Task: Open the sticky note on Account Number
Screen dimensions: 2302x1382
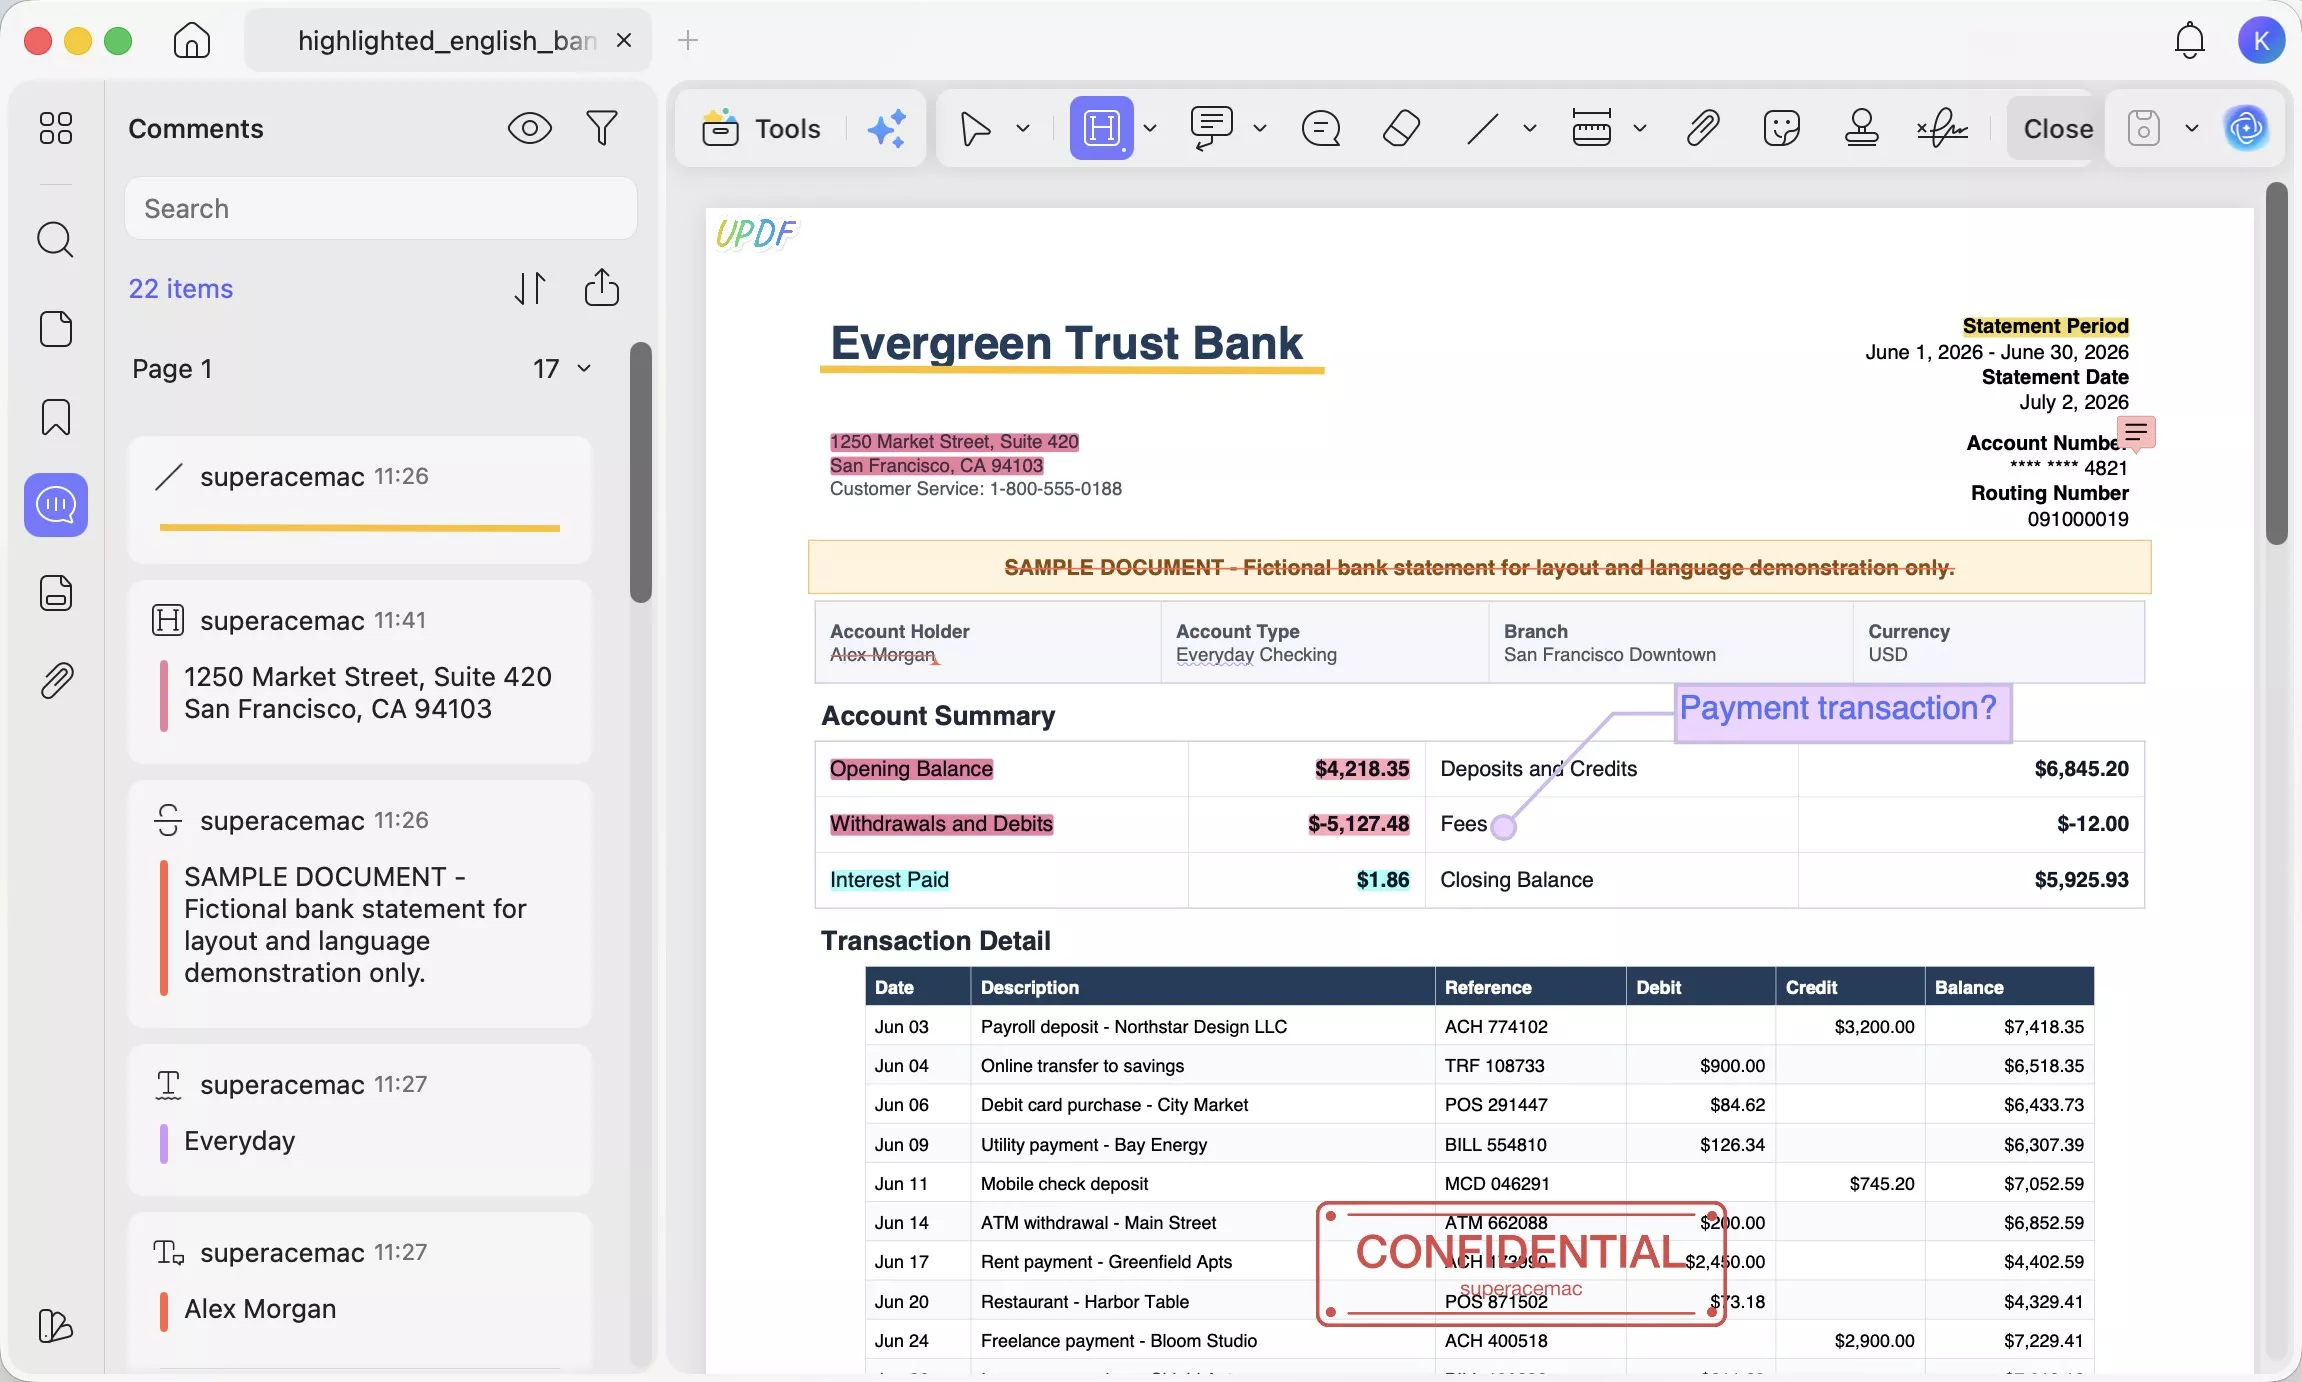Action: [2136, 432]
